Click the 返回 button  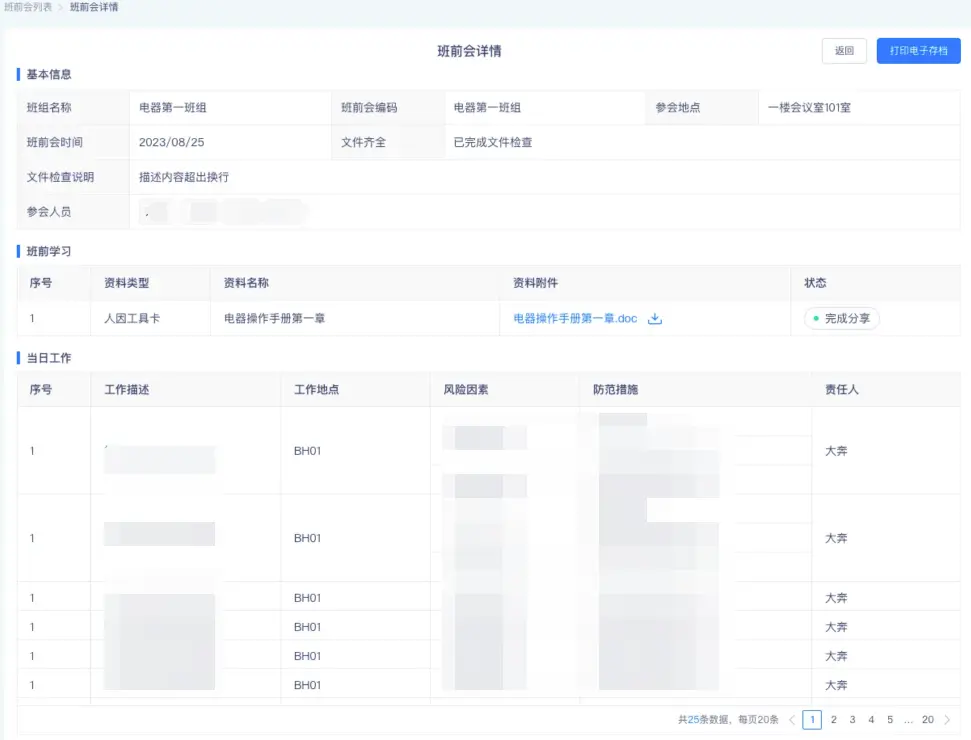844,51
